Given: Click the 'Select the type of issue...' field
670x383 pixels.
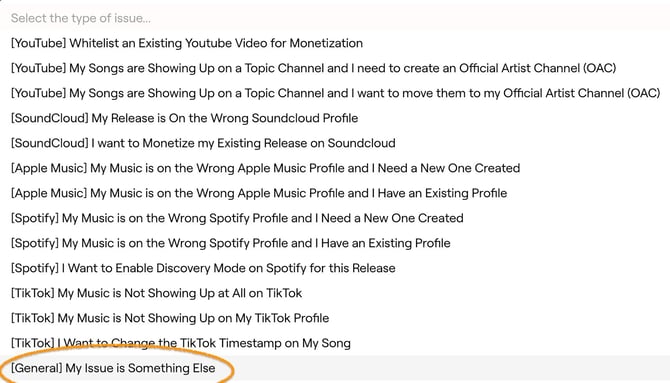Looking at the screenshot, I should [x=335, y=18].
